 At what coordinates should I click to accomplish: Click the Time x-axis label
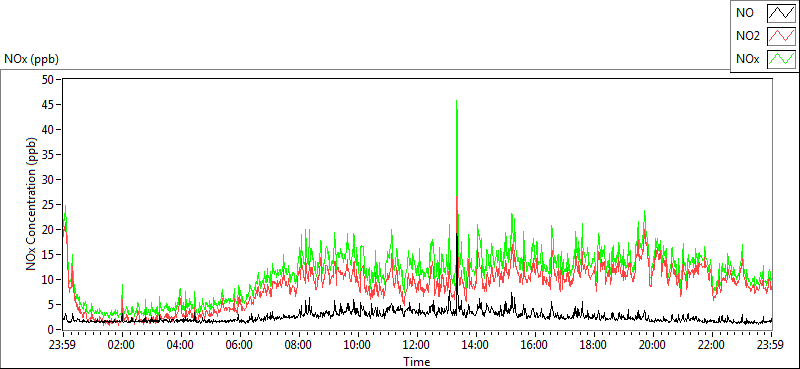[x=417, y=362]
